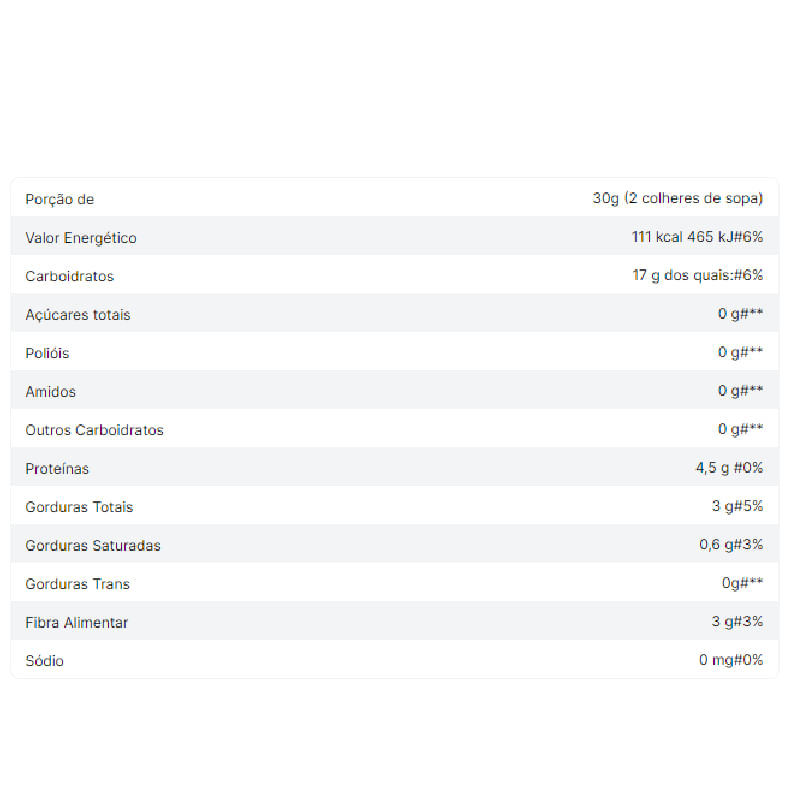Select the '17 g dos quais:#6%' value
The width and height of the screenshot is (800, 800).
[x=697, y=275]
